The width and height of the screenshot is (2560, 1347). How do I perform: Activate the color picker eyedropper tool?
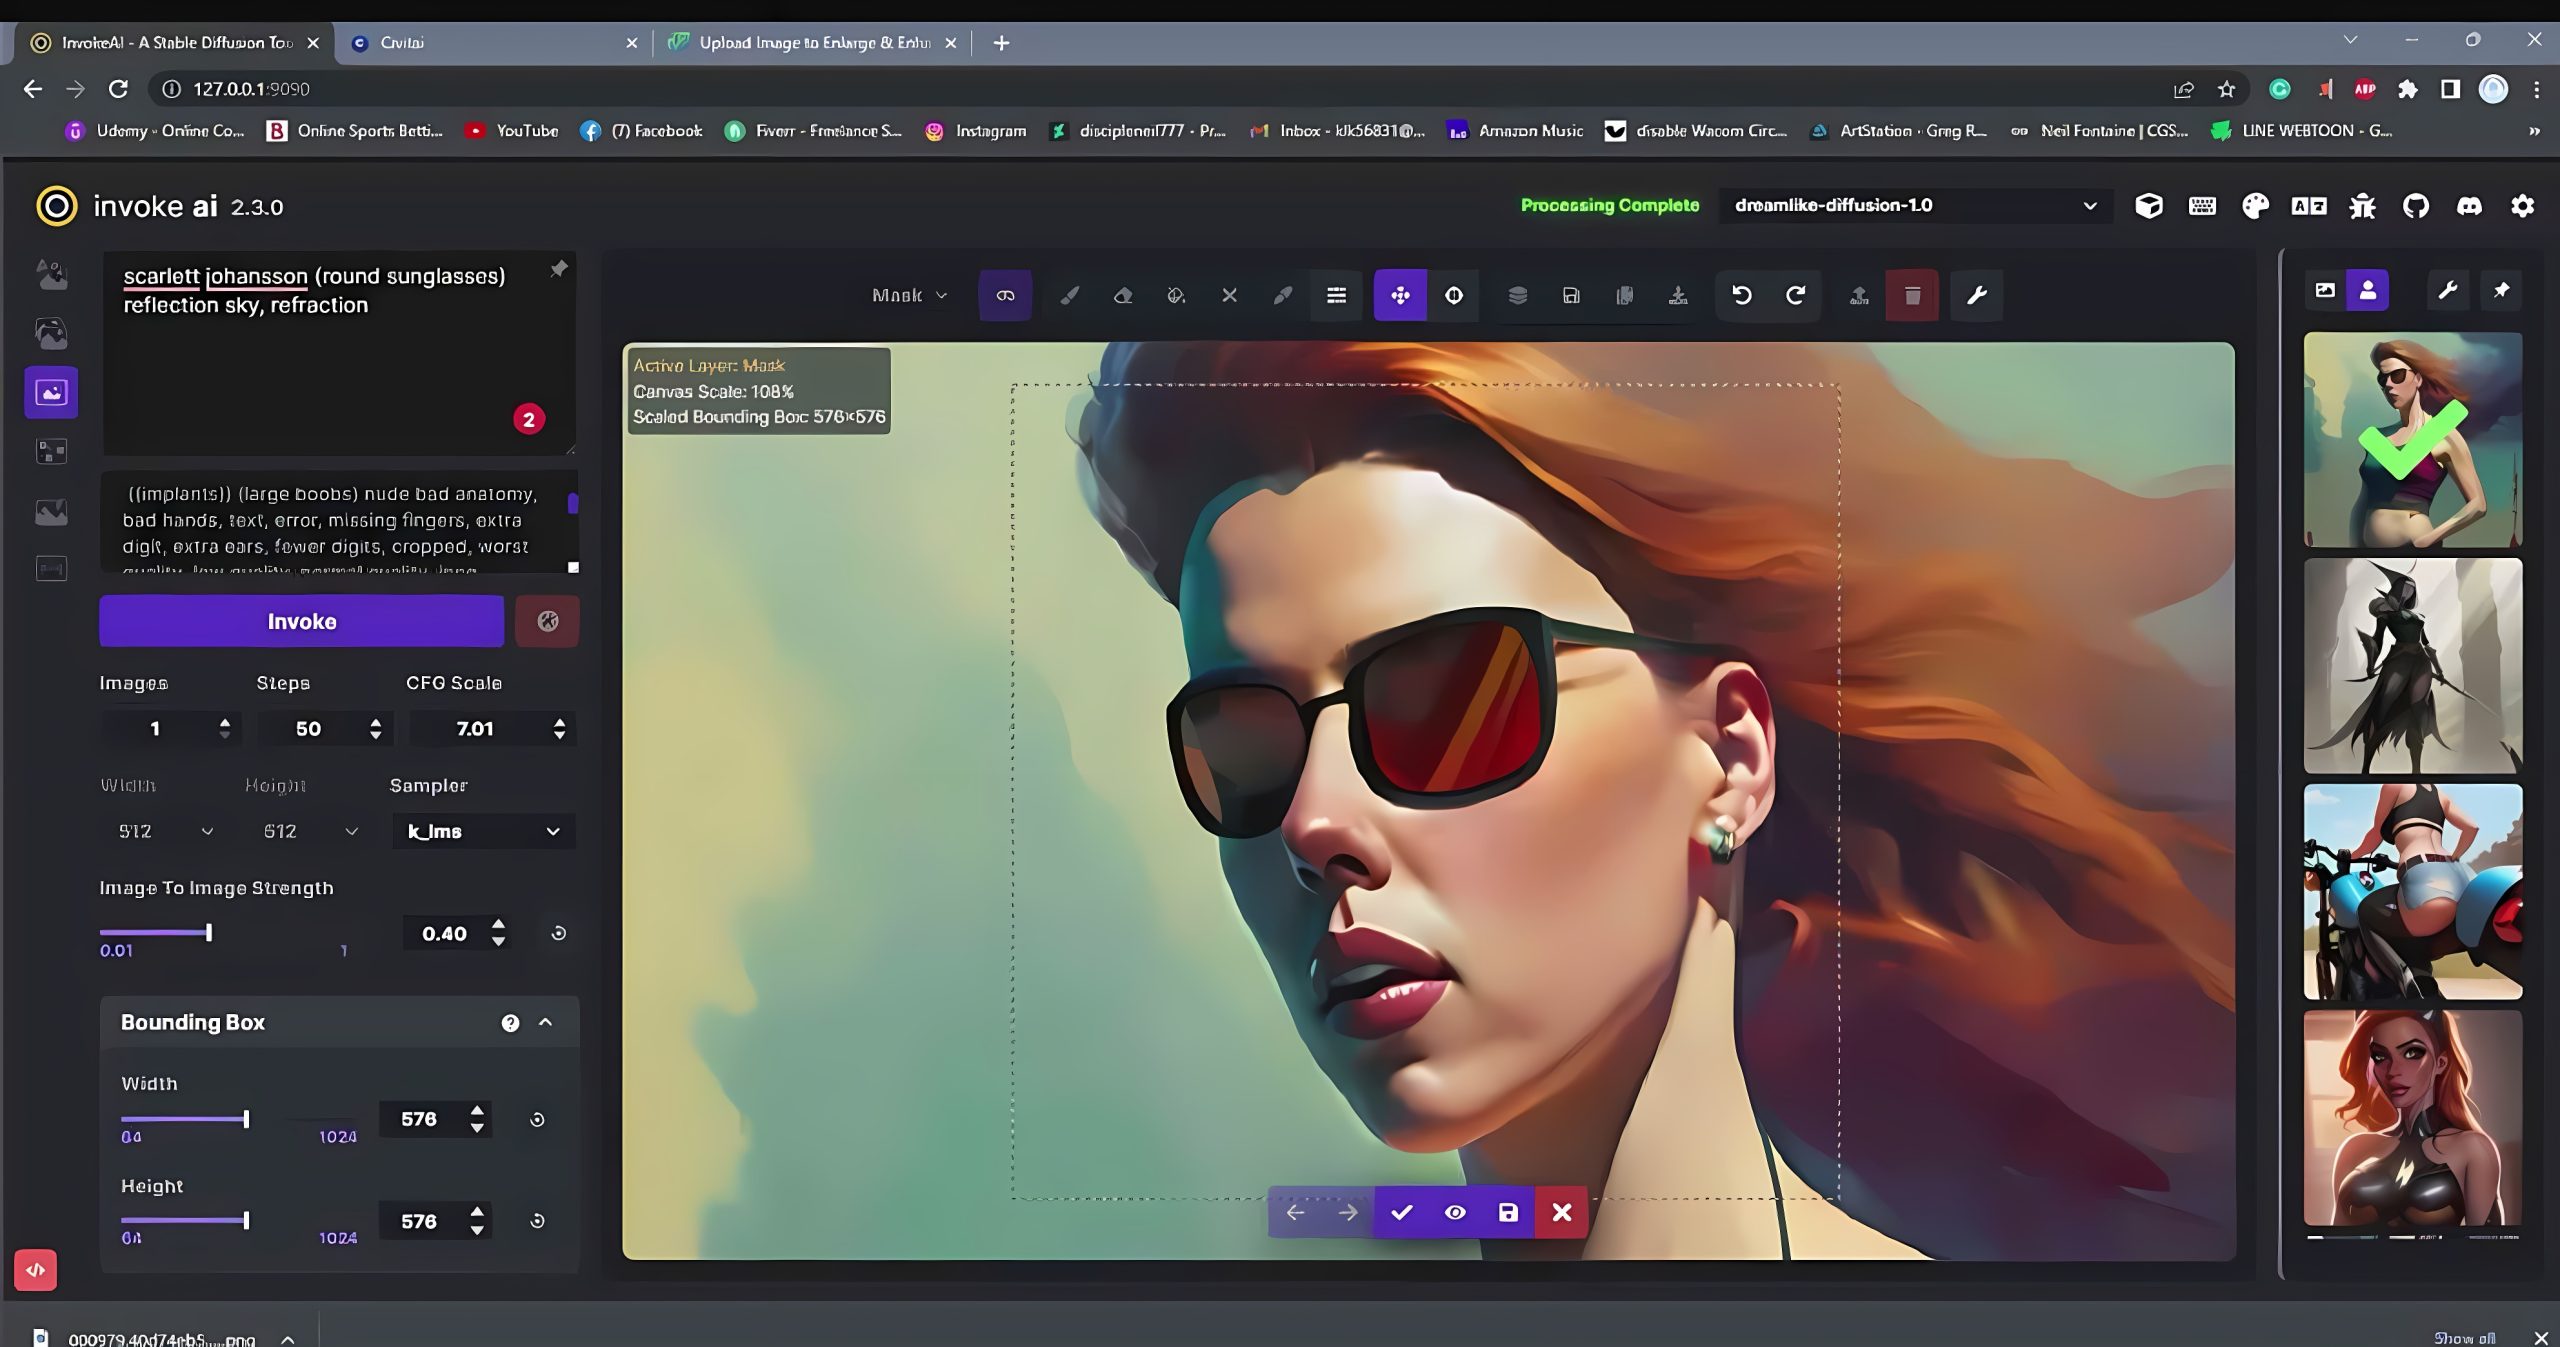[x=1283, y=295]
